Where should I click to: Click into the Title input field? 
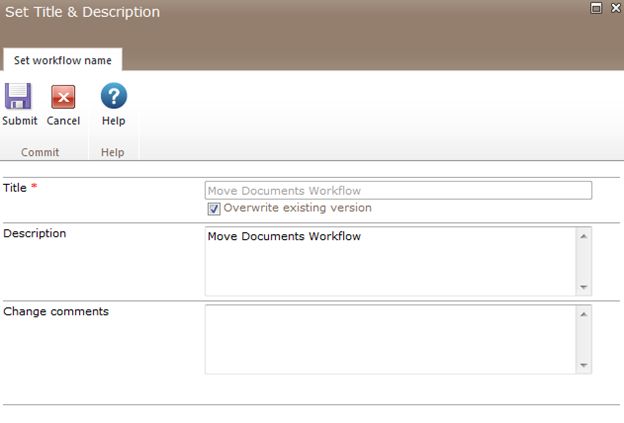pyautogui.click(x=398, y=191)
